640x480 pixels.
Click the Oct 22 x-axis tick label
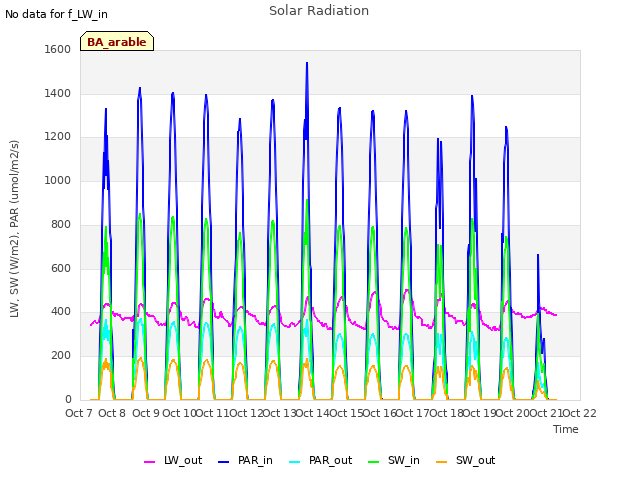tap(579, 413)
